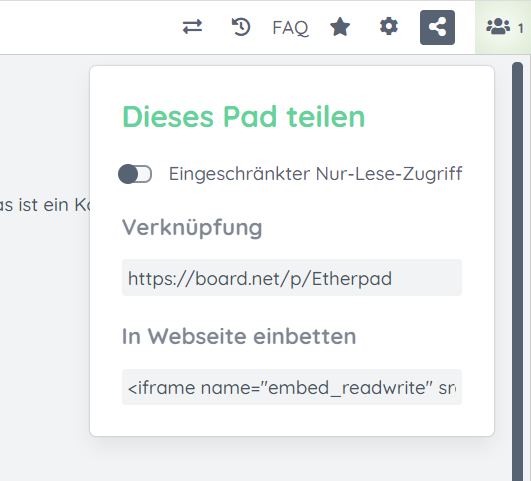Enable the read-only access toggle

[x=135, y=174]
